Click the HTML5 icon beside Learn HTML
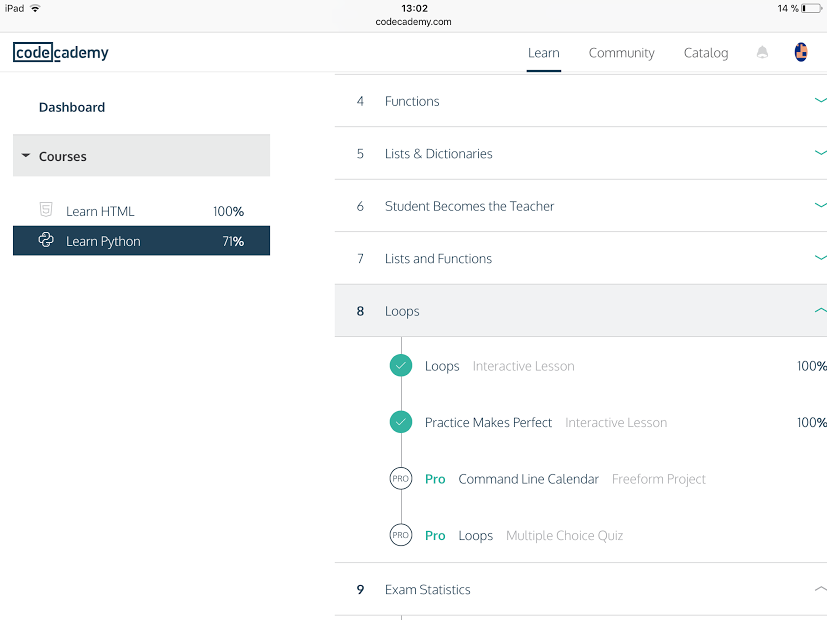 pyautogui.click(x=46, y=210)
